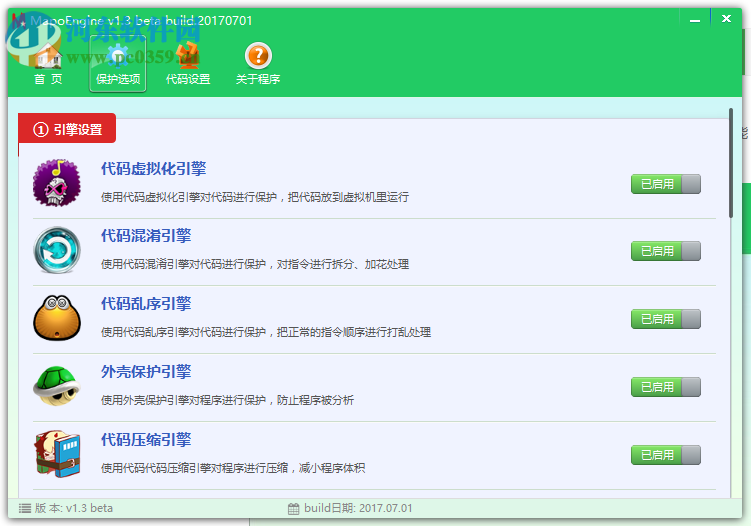Click the purple skull 代码虚拟化引擎 icon
The width and height of the screenshot is (751, 526).
[57, 183]
